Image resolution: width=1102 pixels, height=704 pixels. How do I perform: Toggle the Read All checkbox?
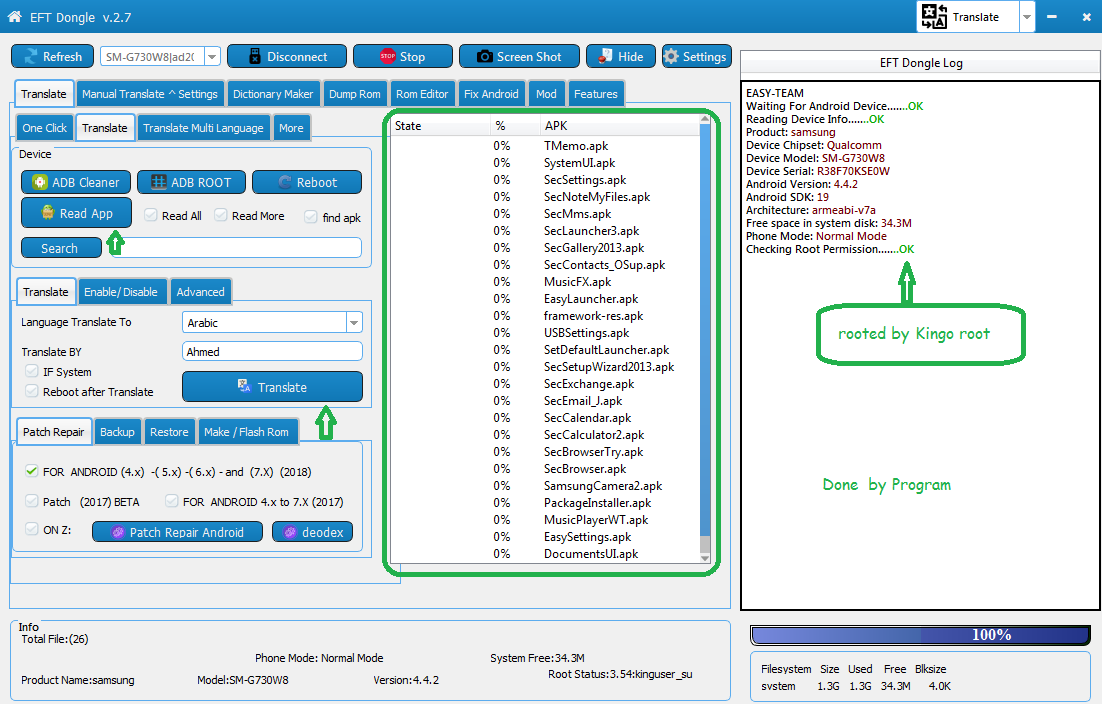pyautogui.click(x=150, y=215)
